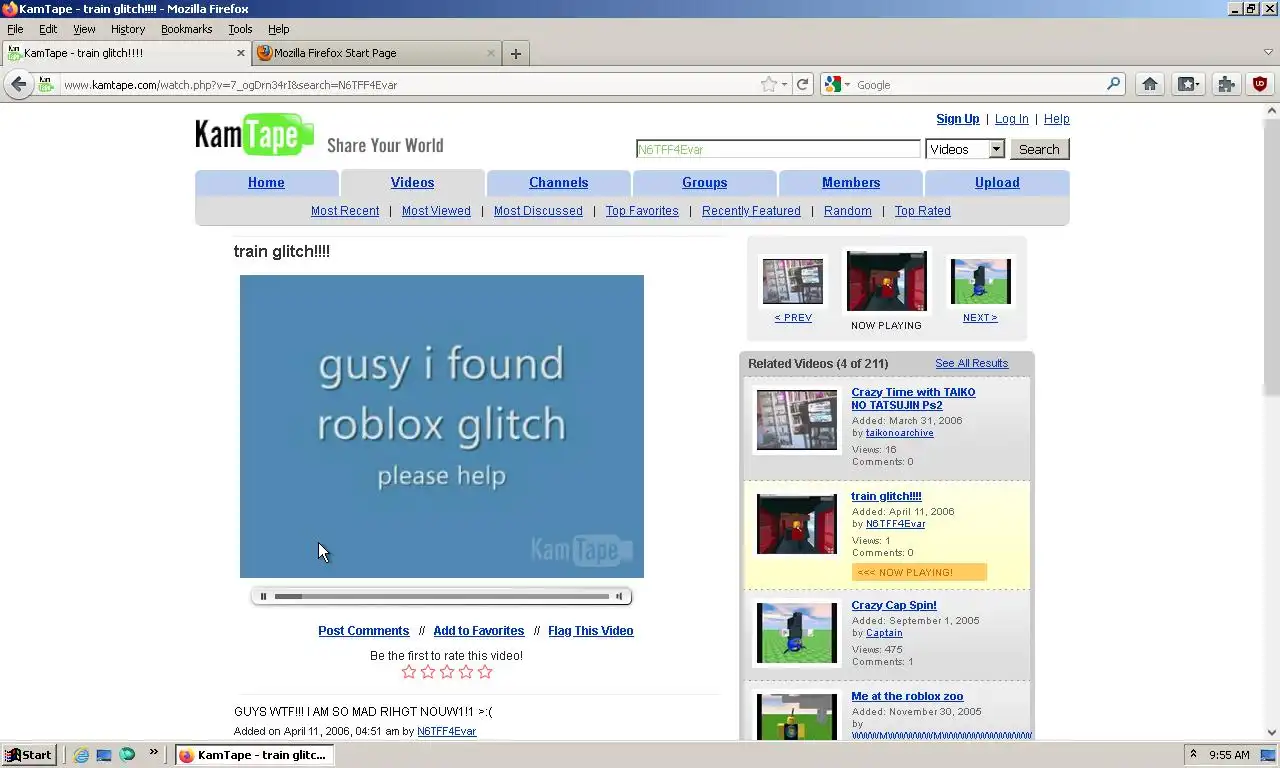Open the Upload navigation tab
1280x768 pixels.
coord(997,183)
